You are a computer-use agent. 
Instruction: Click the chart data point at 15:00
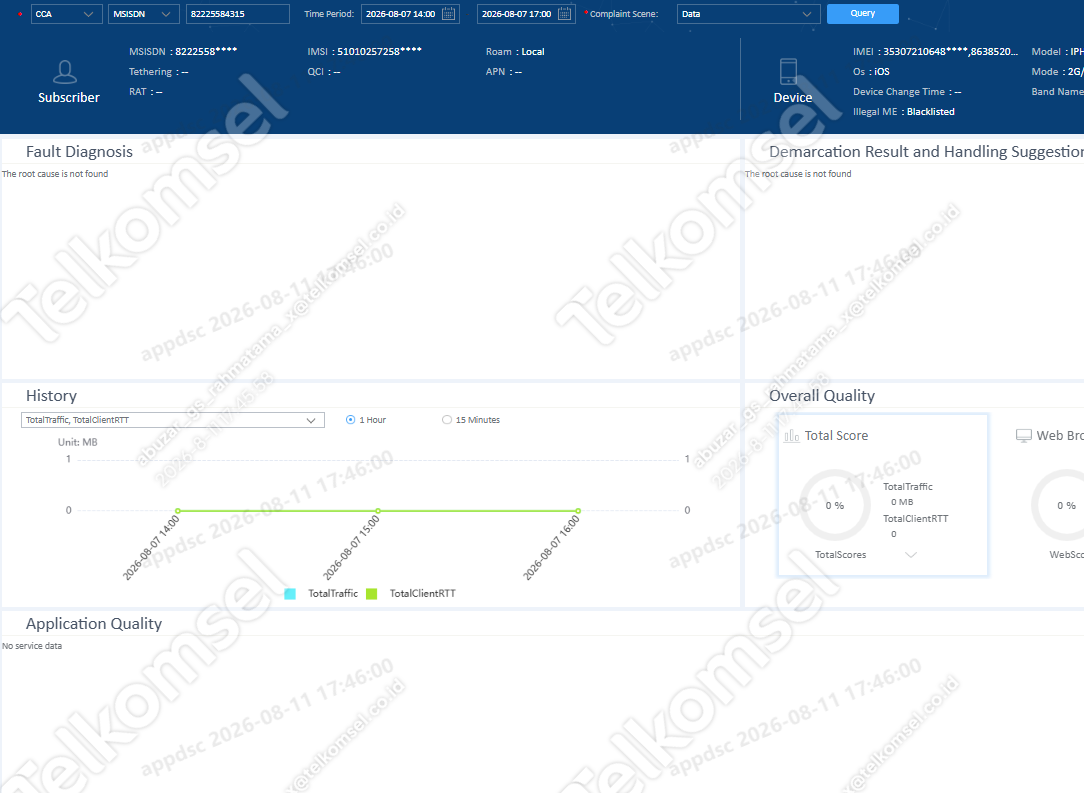[377, 511]
